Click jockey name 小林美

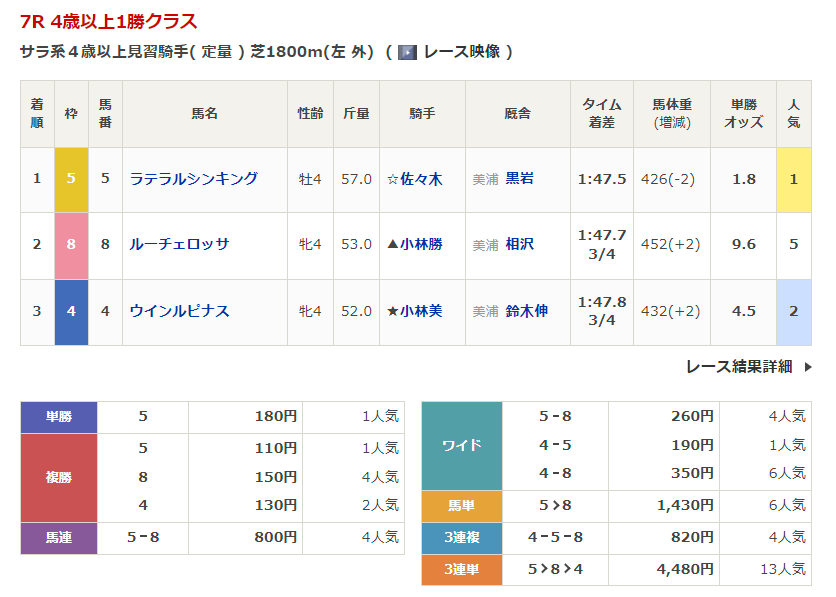(421, 311)
